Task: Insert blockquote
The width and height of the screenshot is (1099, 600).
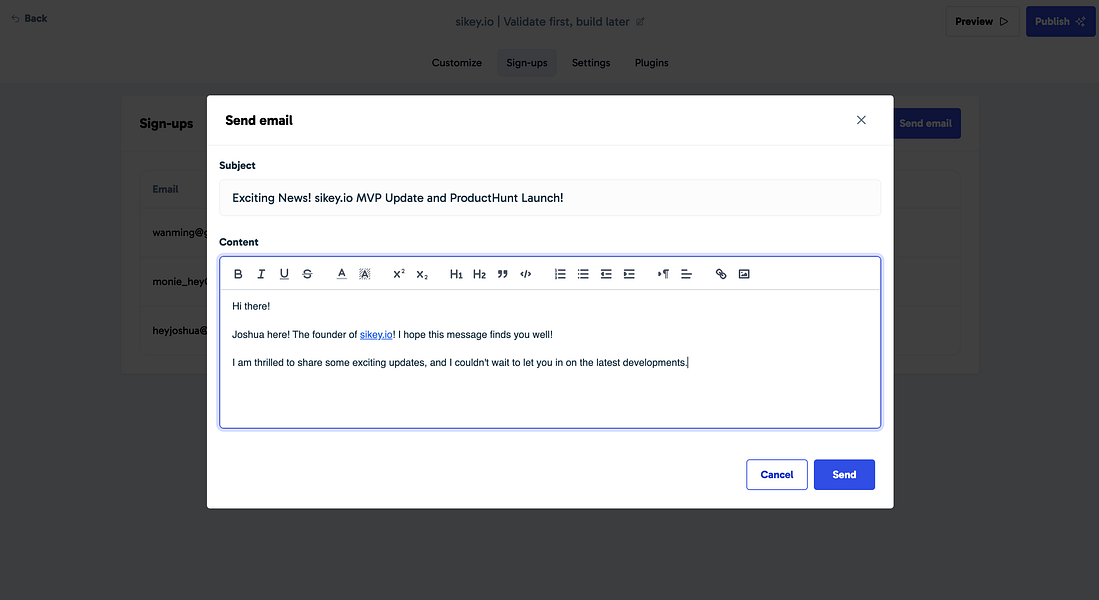Action: click(x=503, y=274)
